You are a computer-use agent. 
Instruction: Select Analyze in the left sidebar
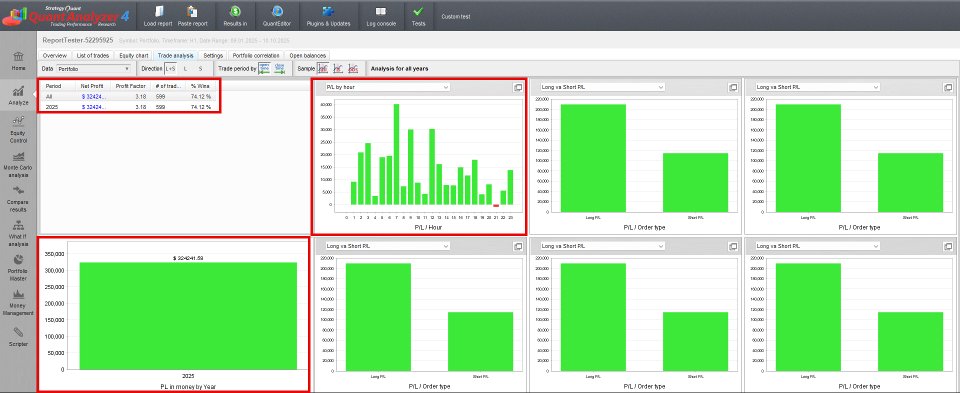(x=18, y=95)
